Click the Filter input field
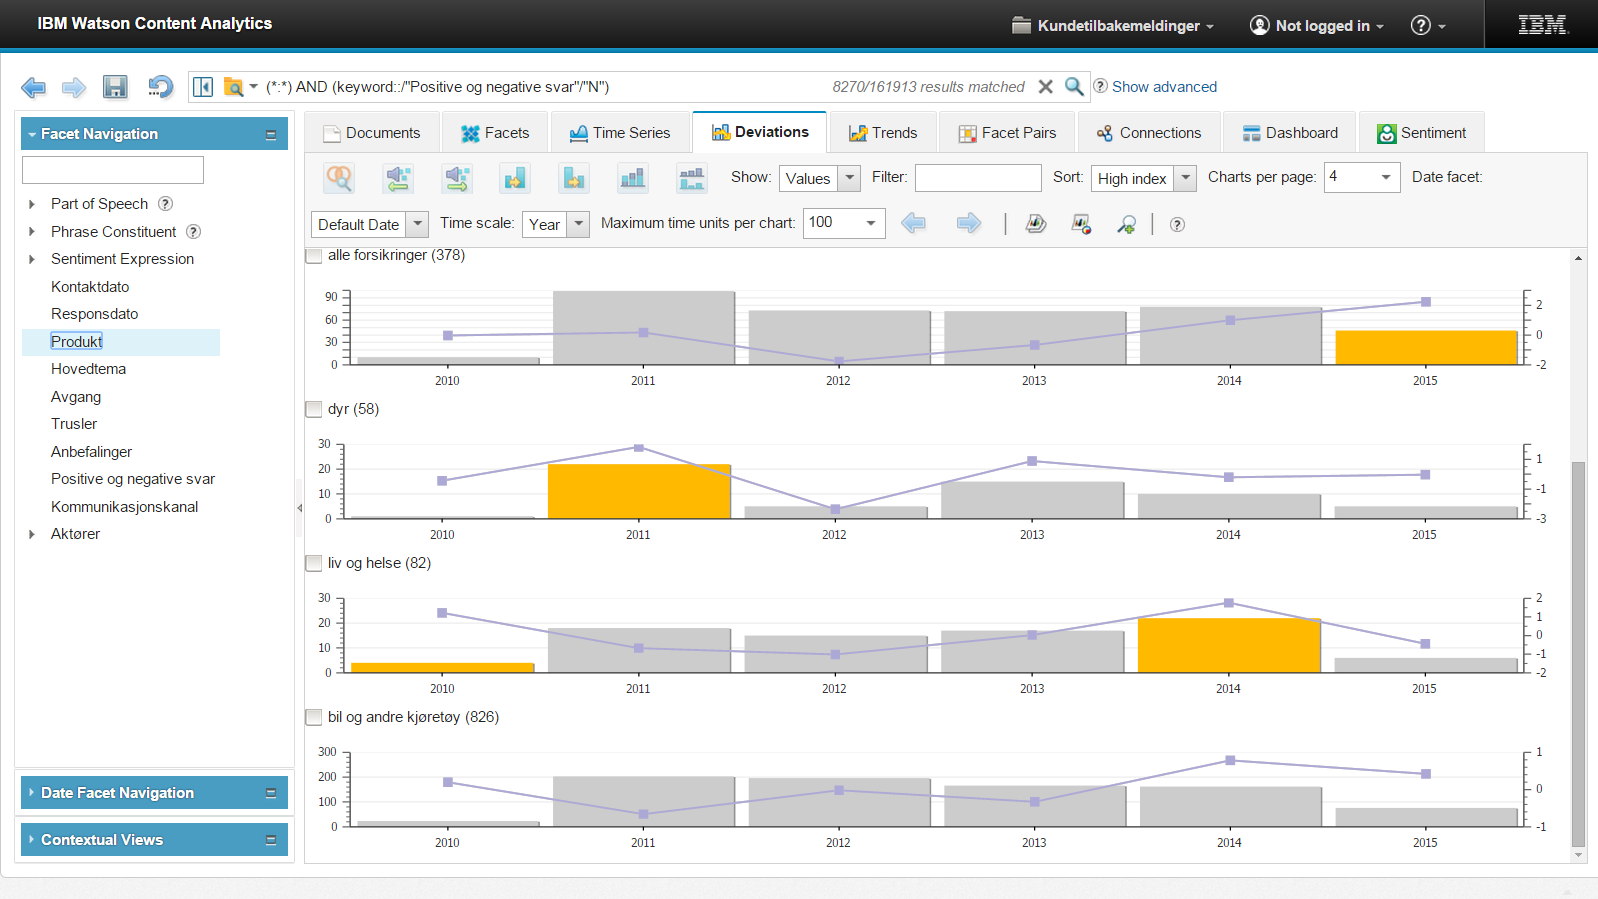Screen dimensions: 1598x899 [x=978, y=178]
